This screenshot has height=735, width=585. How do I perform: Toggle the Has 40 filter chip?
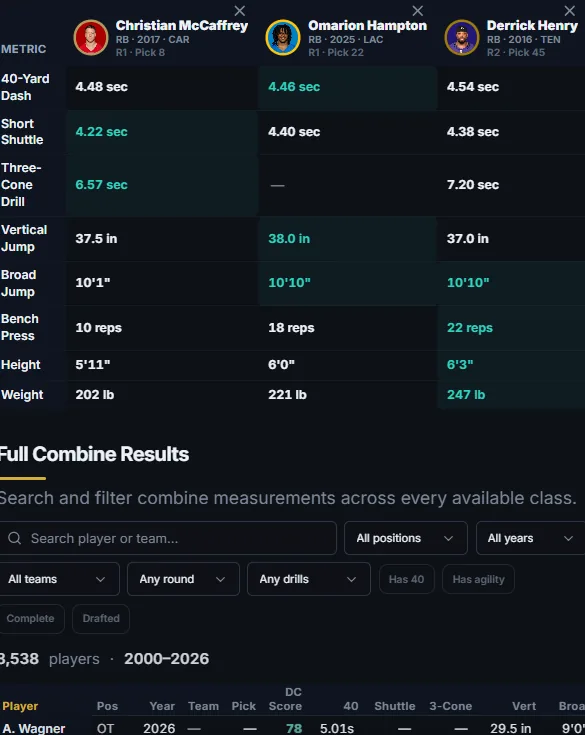(x=406, y=579)
